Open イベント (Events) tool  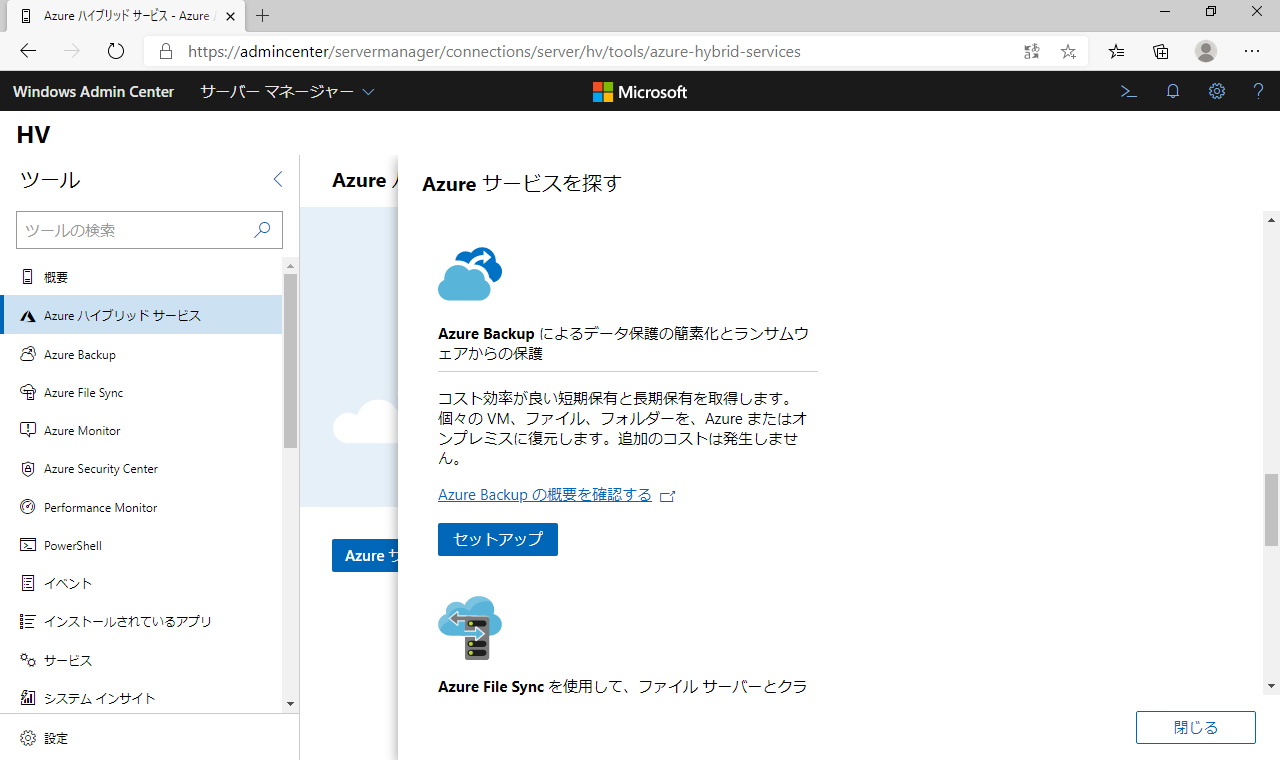tap(141, 583)
